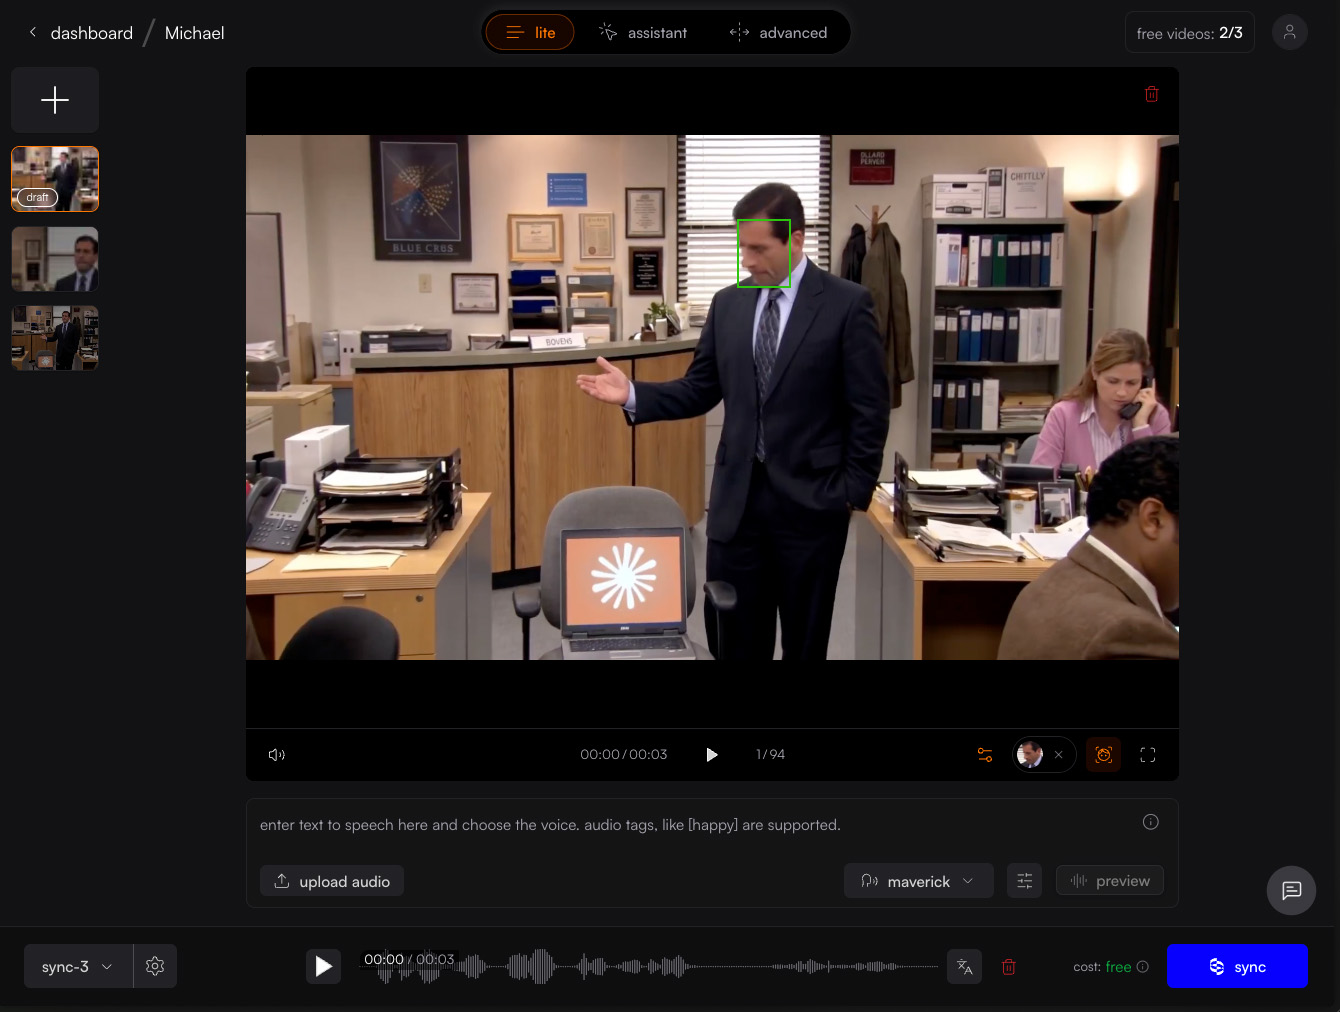Show cost info icon next to free
Image resolution: width=1340 pixels, height=1012 pixels.
[x=1143, y=967]
